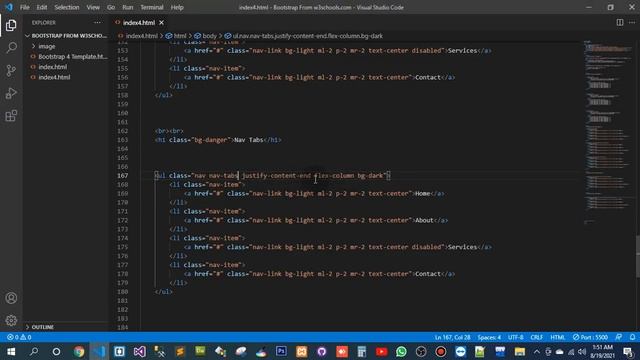Change the UTF-8 encoding in status bar
The width and height of the screenshot is (640, 360).
[x=516, y=338]
